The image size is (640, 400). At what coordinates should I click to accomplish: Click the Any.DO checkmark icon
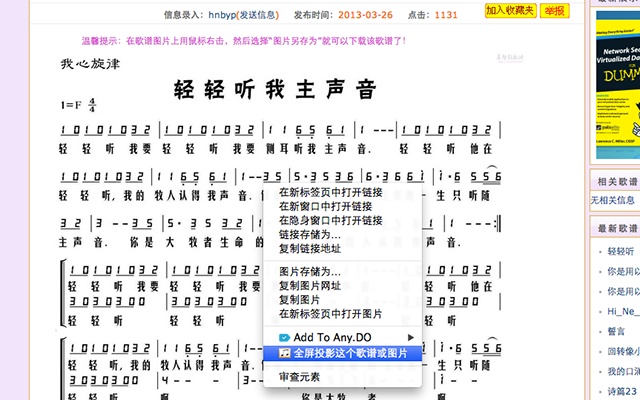pos(284,338)
